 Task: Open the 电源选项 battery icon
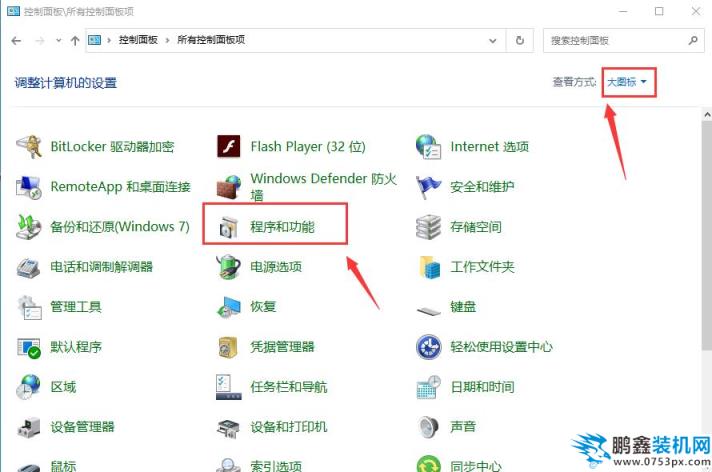click(228, 267)
